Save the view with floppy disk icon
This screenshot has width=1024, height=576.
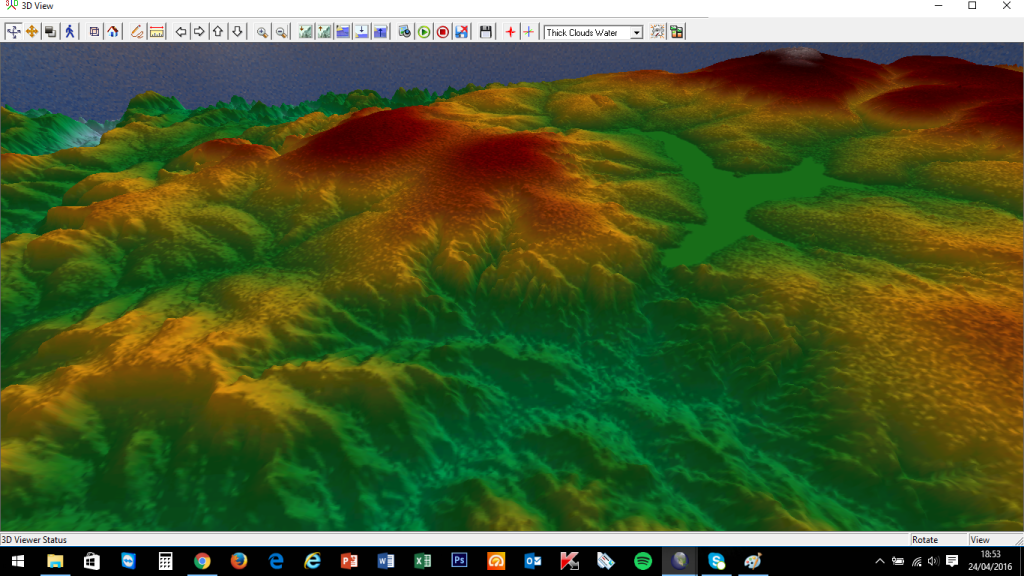point(486,32)
